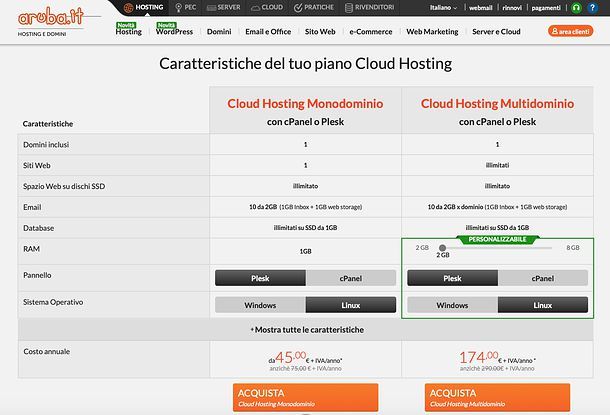
Task: Select the HOSTING top bar tab
Action: [x=144, y=7]
